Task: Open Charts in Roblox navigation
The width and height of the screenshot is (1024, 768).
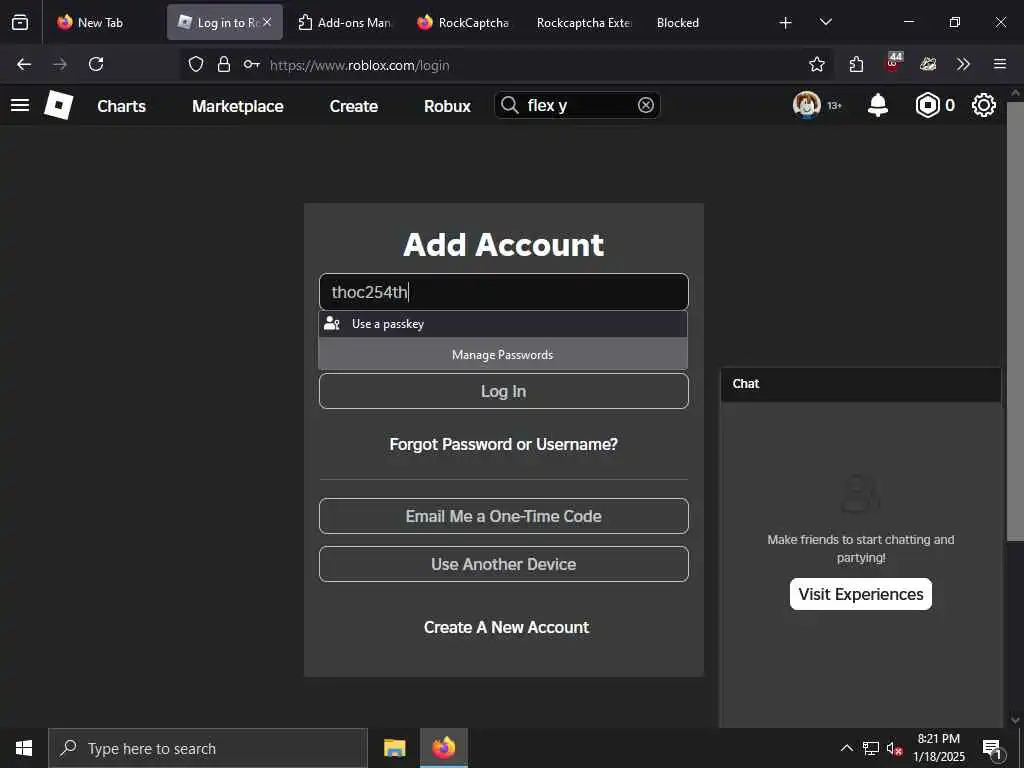Action: pyautogui.click(x=121, y=106)
